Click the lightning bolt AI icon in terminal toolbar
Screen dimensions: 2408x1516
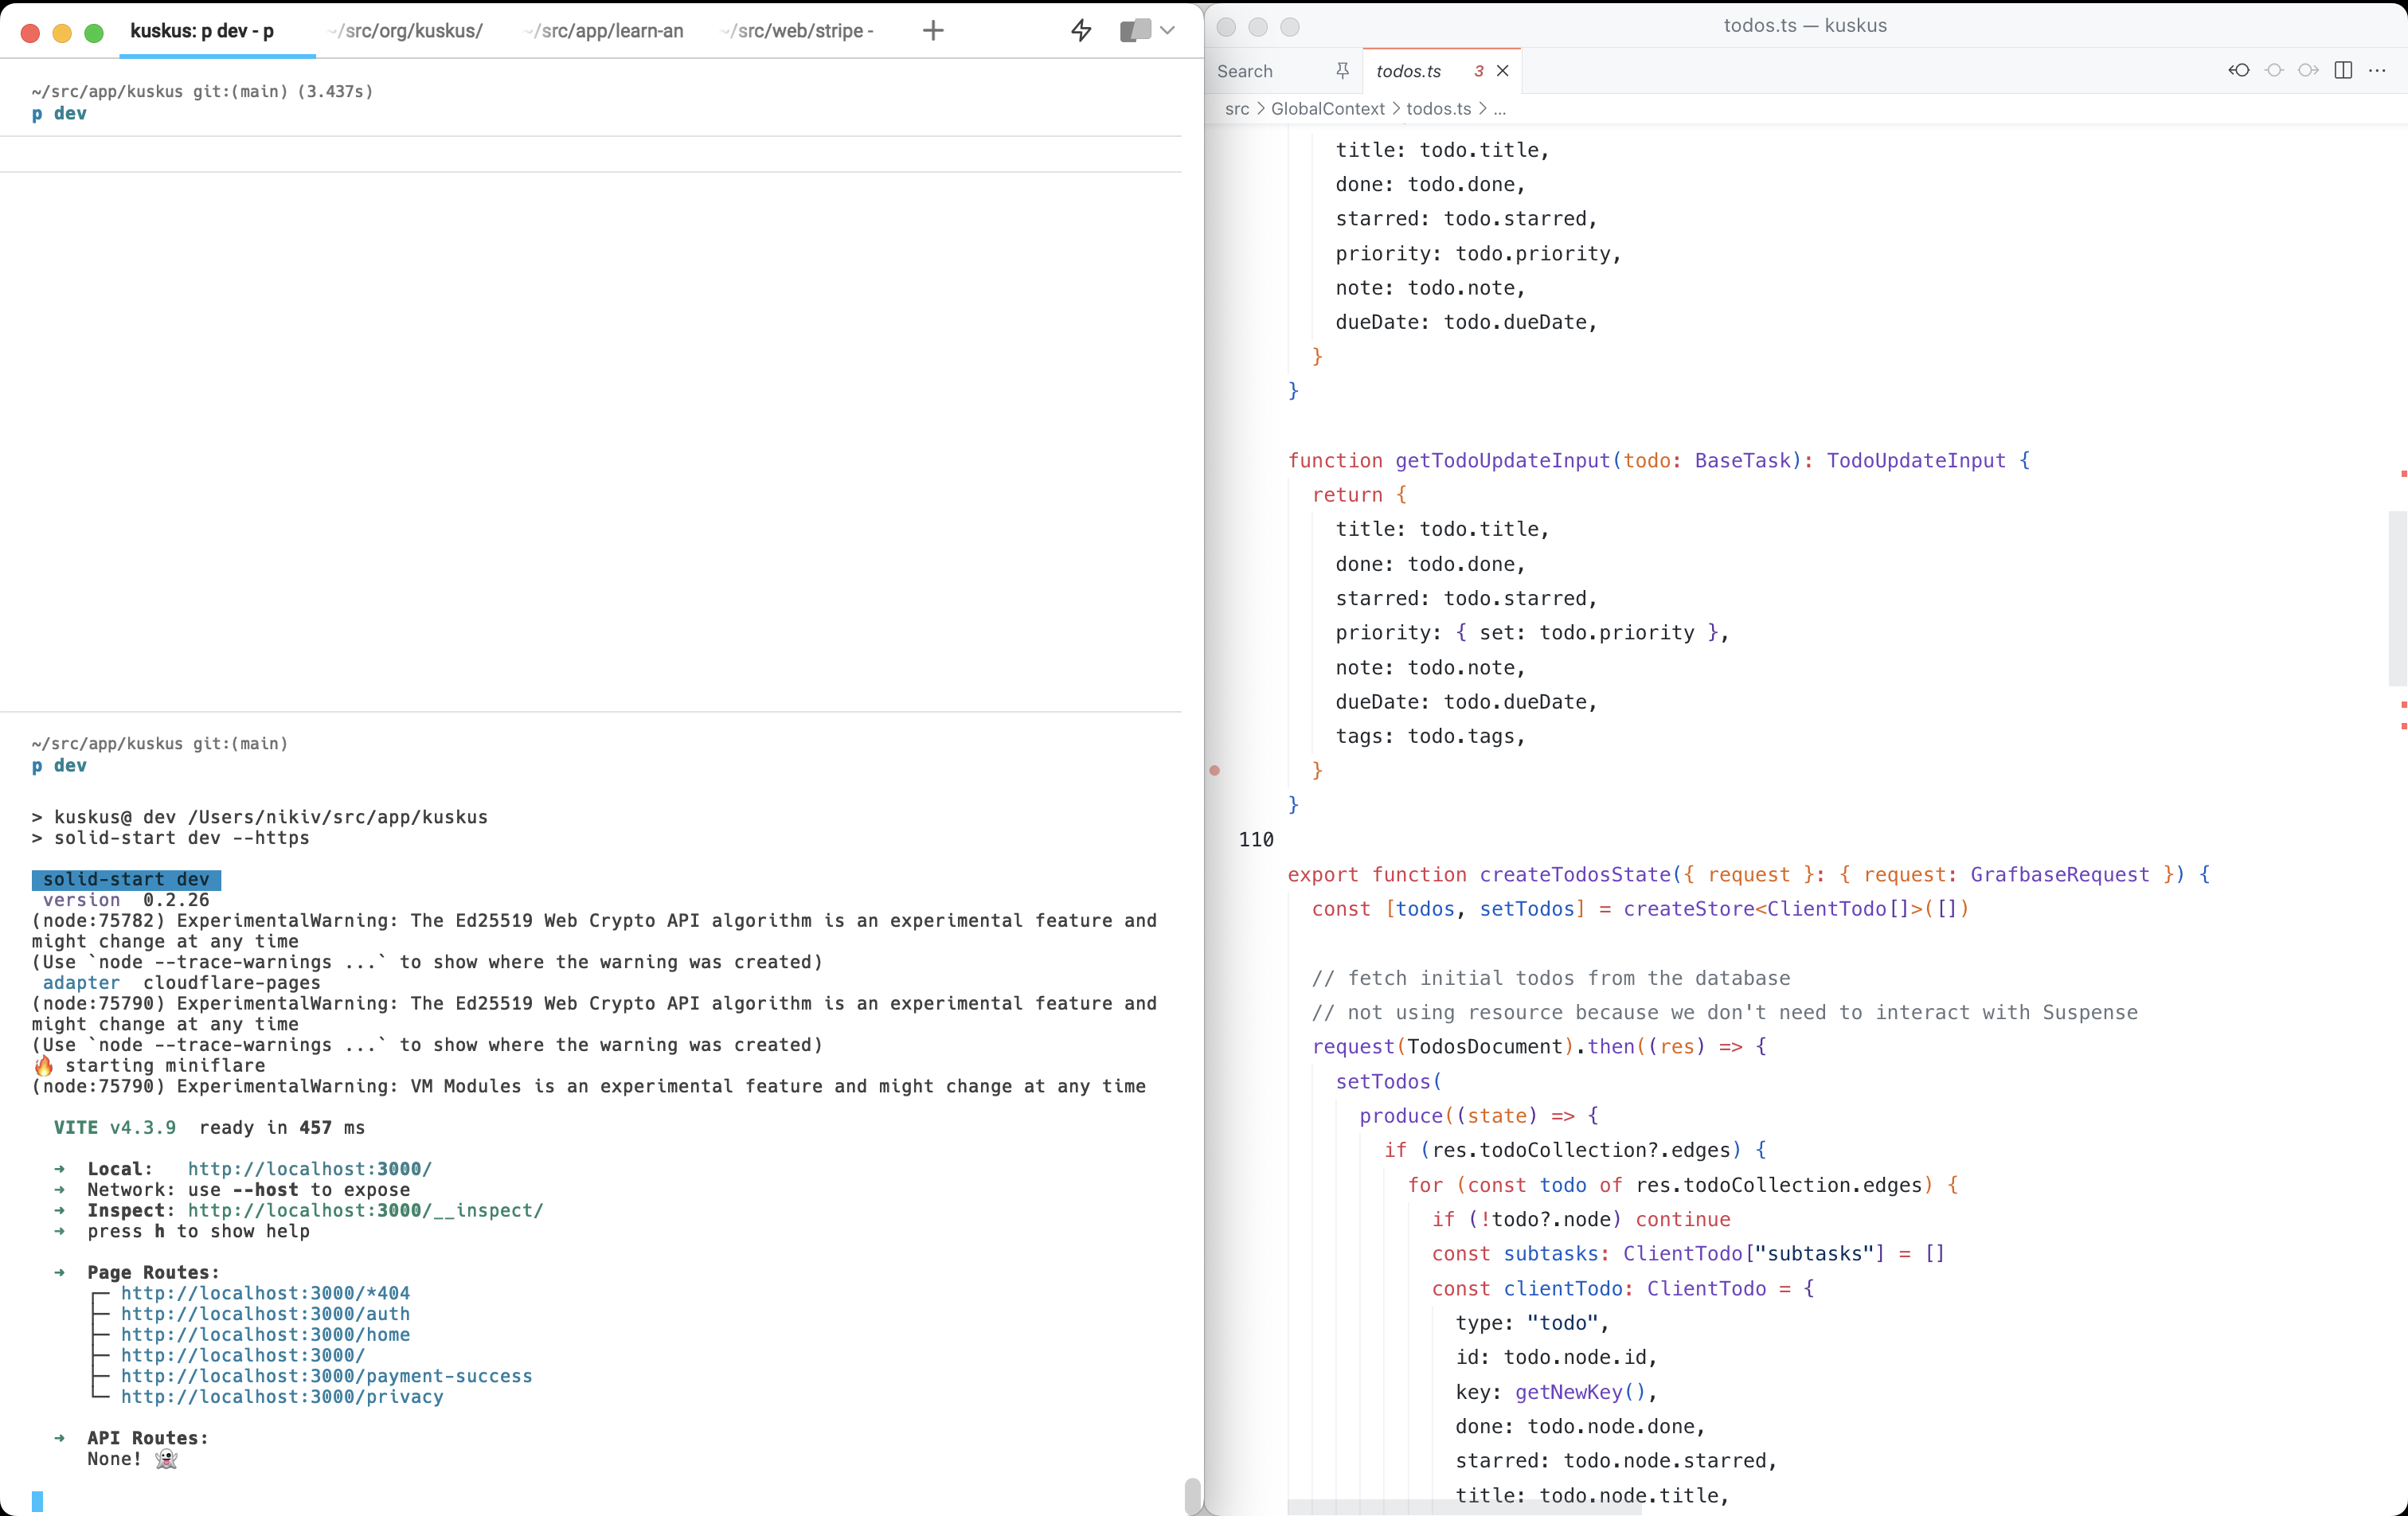click(x=1081, y=30)
